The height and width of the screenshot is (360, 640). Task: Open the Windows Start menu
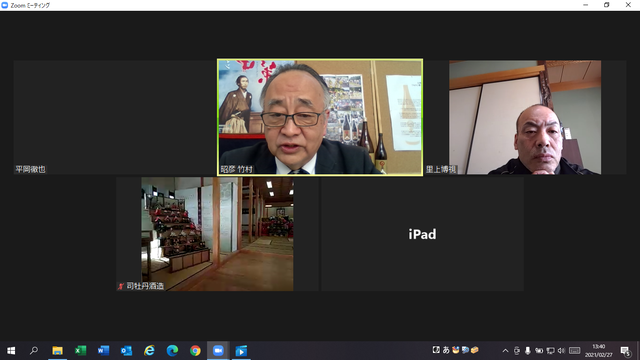[x=11, y=351]
